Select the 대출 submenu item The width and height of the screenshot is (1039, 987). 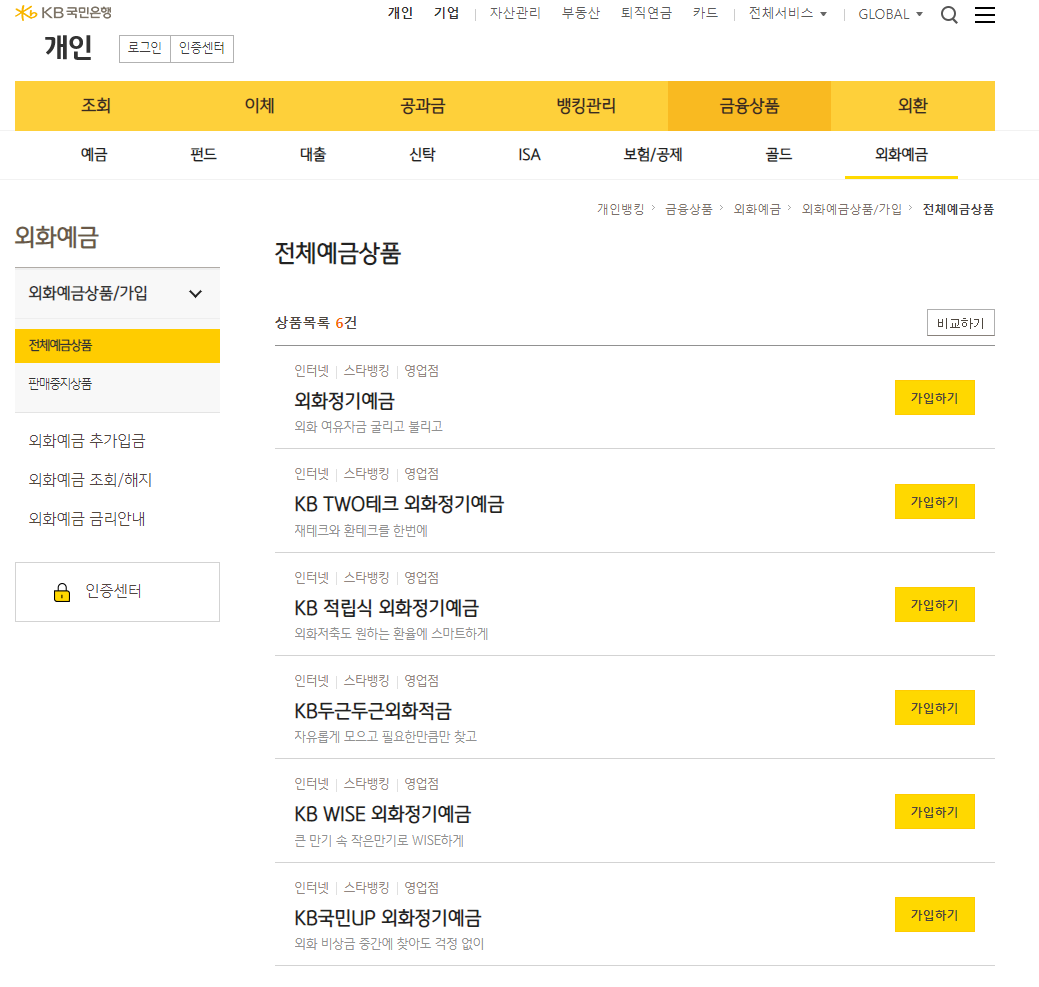coord(313,155)
